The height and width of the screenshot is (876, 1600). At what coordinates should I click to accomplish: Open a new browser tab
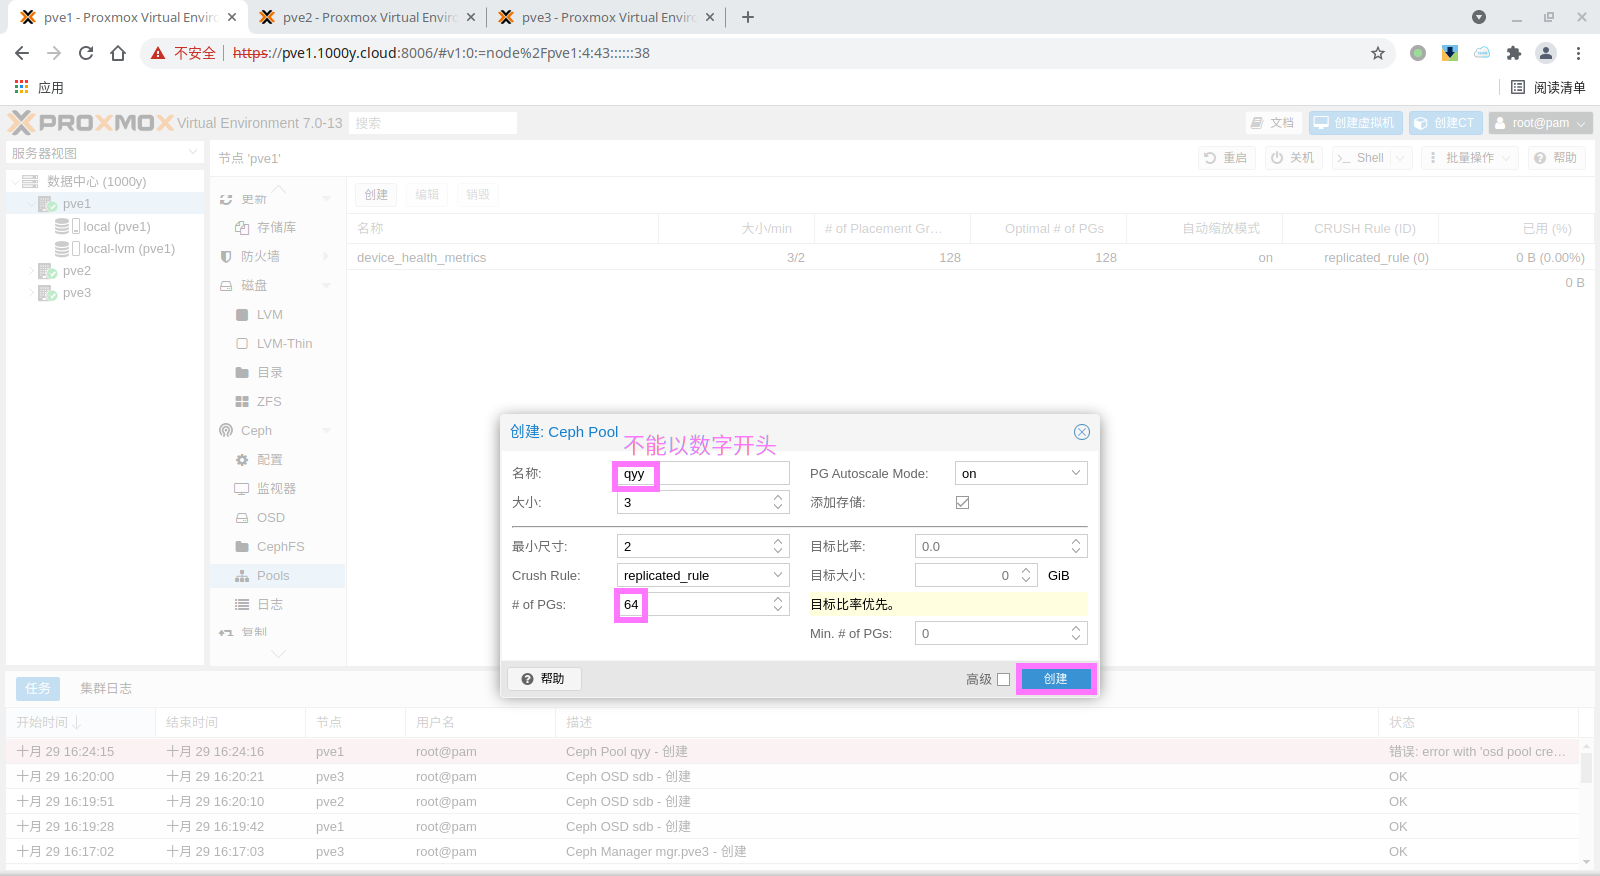748,17
